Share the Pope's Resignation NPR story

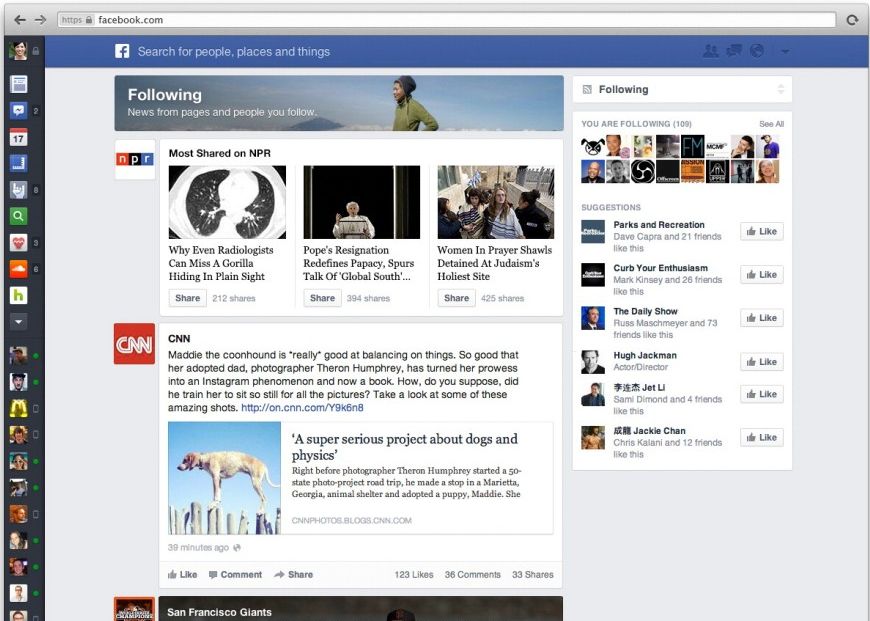click(x=322, y=298)
